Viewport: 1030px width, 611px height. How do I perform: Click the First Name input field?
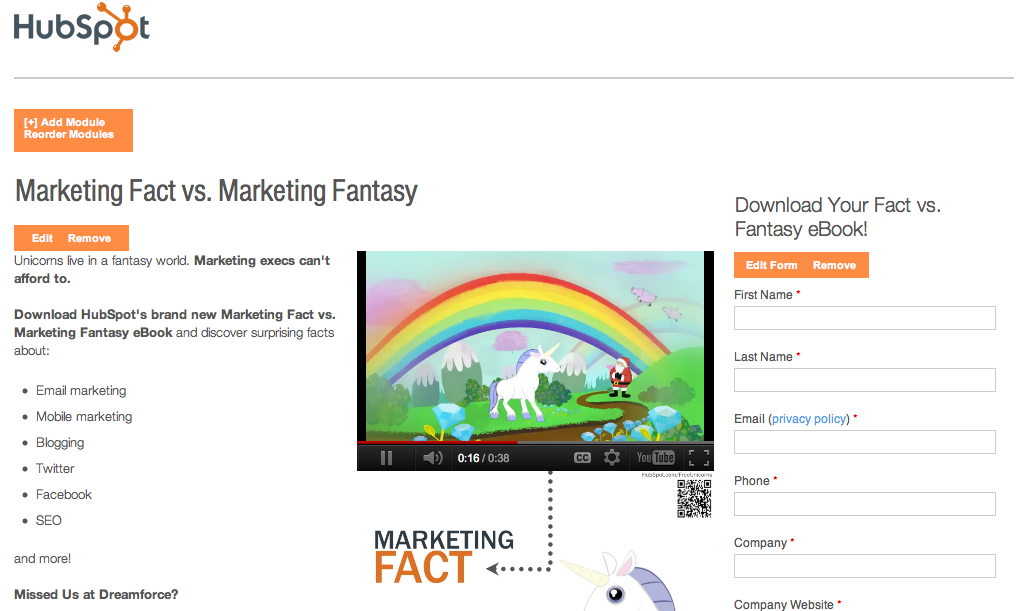pyautogui.click(x=864, y=318)
